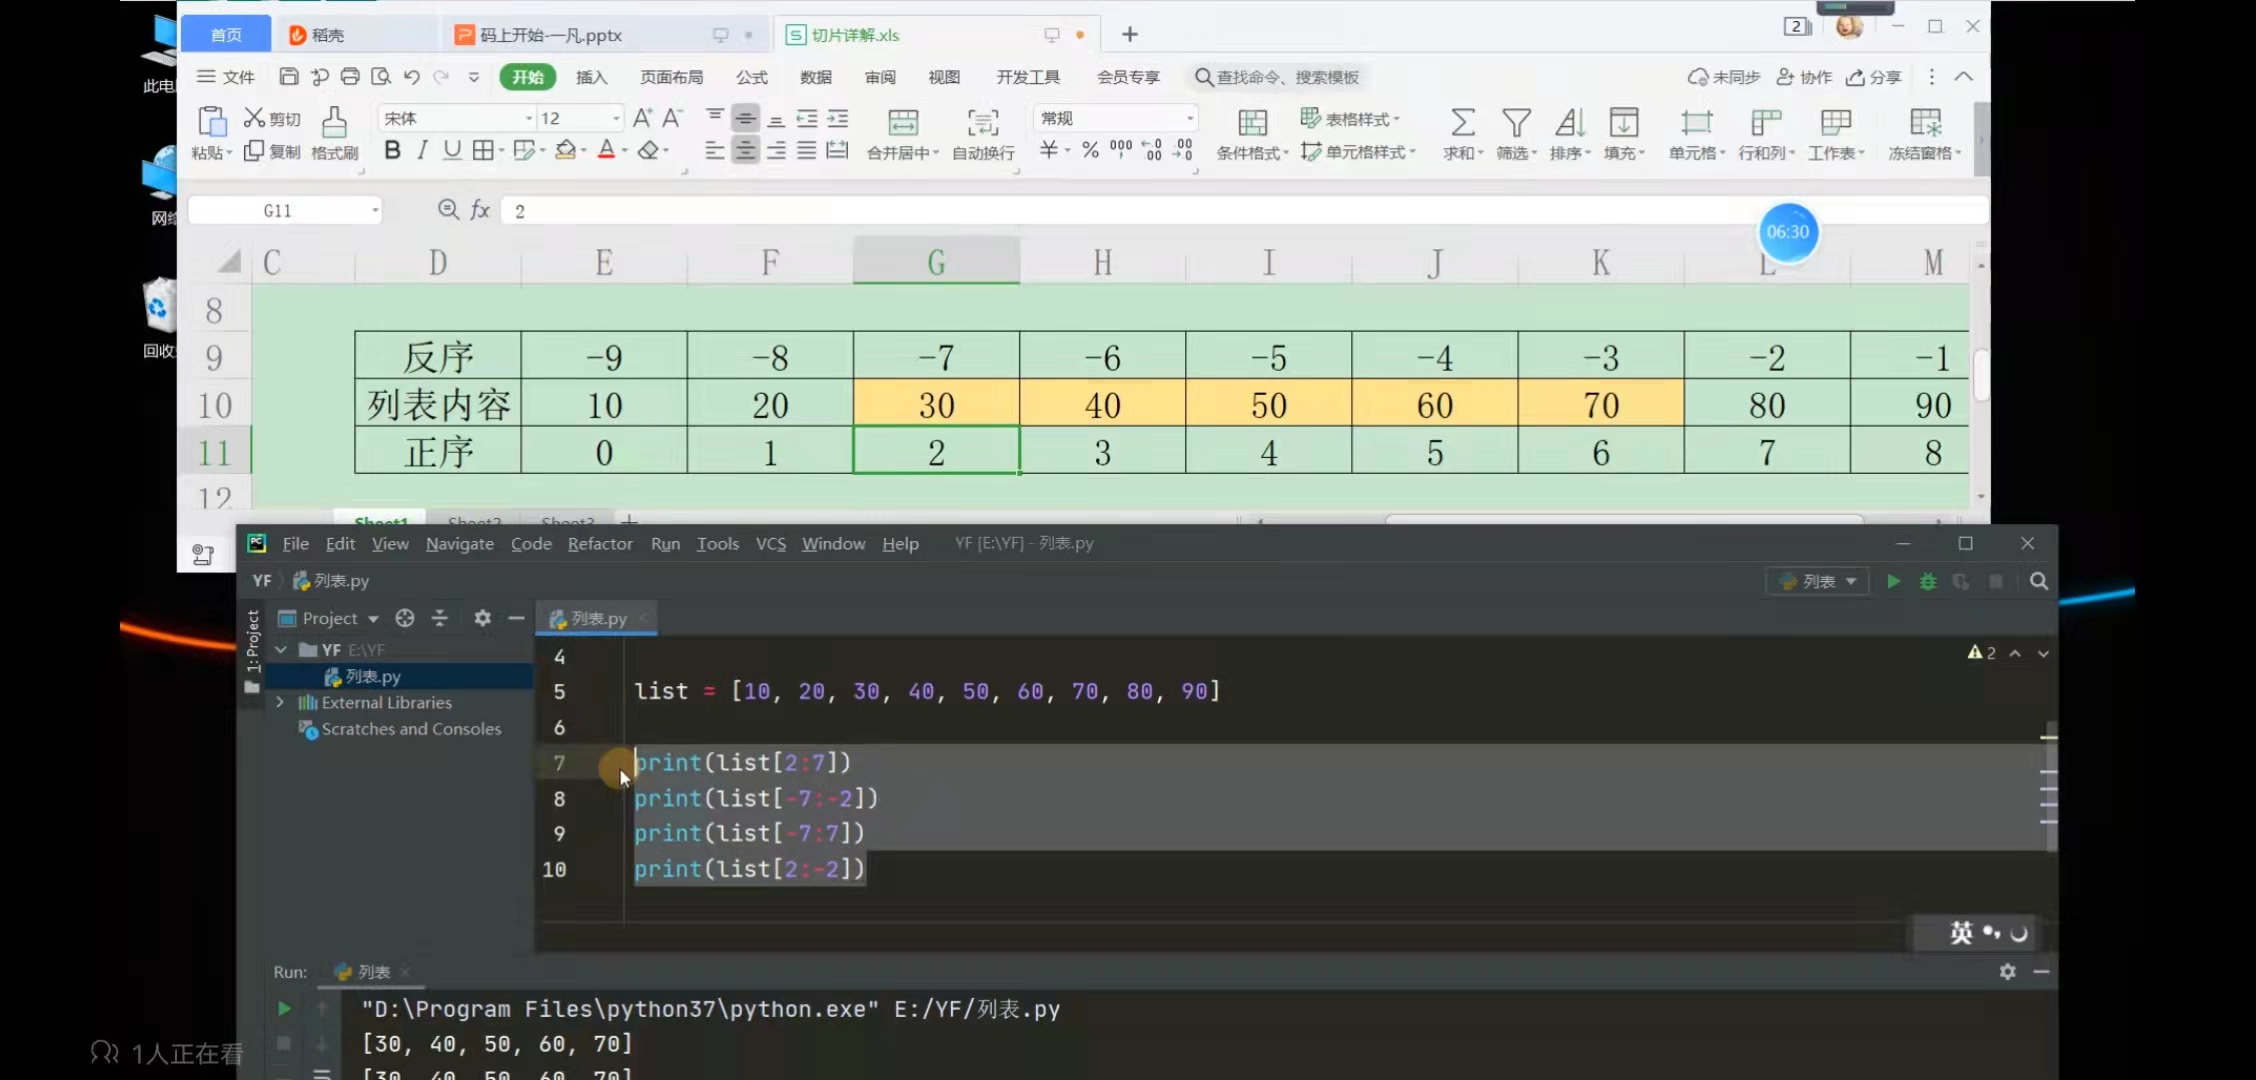Toggle Italic text formatting
This screenshot has height=1080, width=2256.
422,150
